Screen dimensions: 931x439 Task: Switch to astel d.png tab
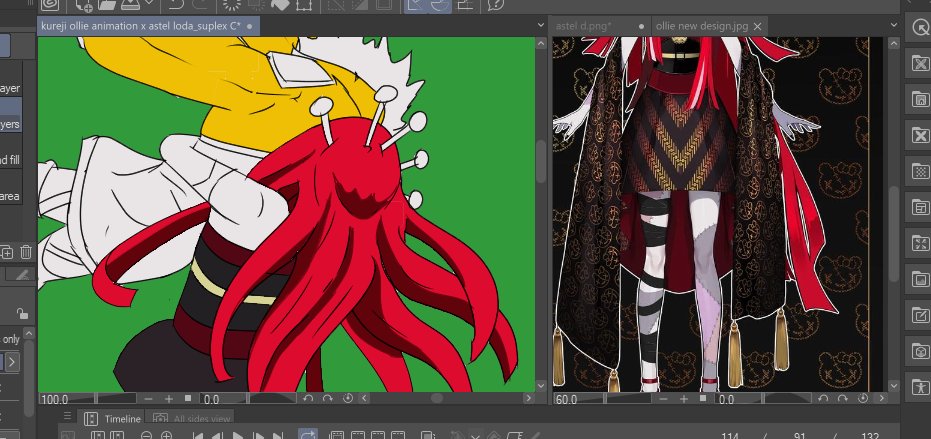(583, 26)
